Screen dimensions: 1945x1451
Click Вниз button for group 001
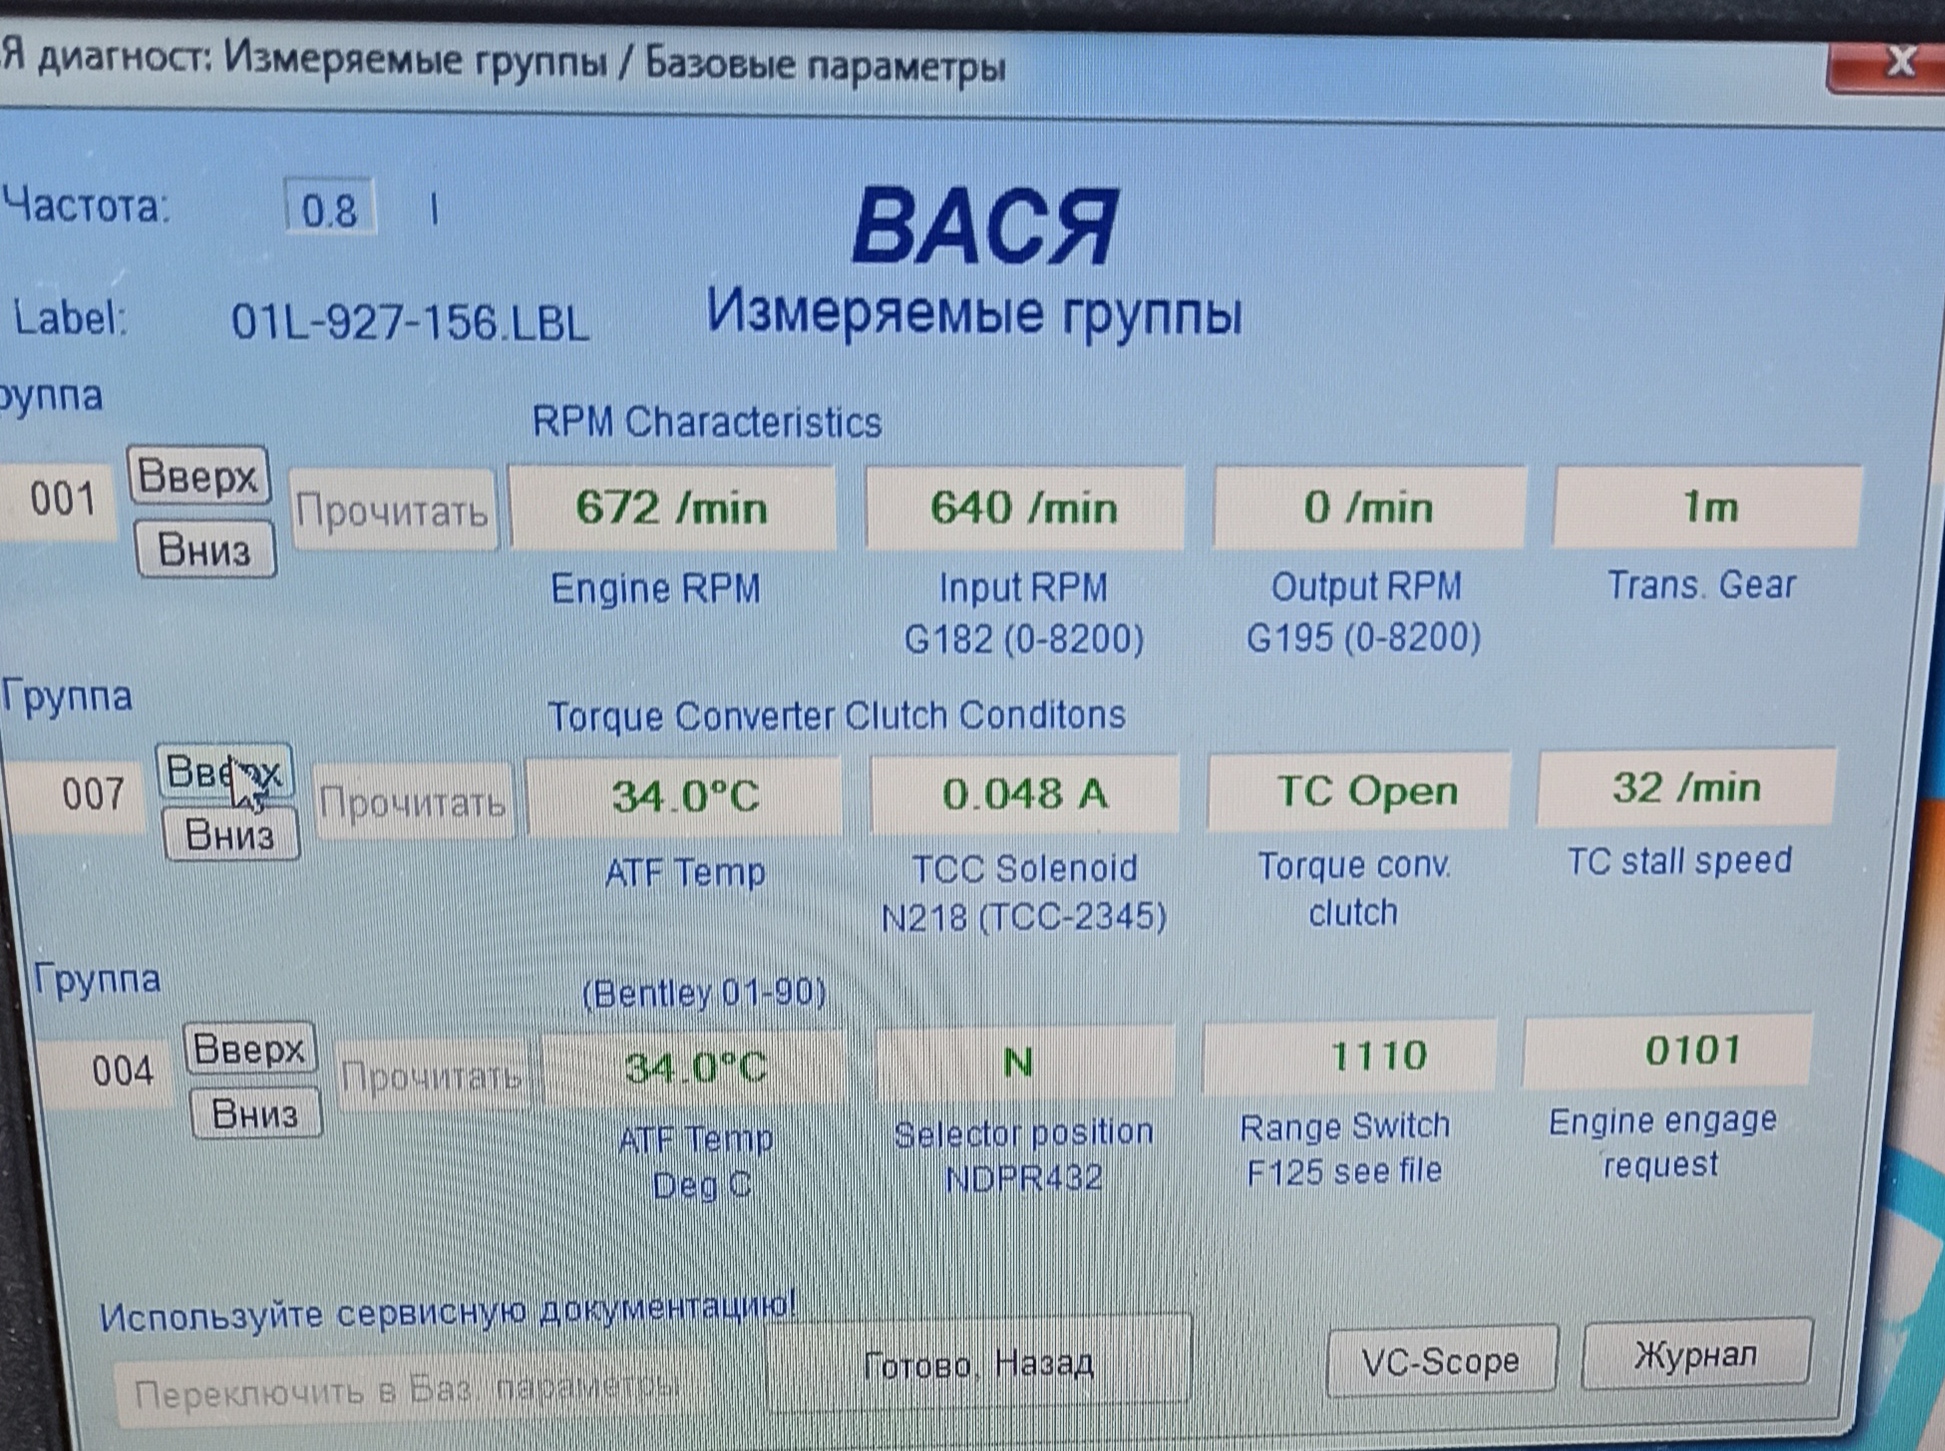[205, 549]
